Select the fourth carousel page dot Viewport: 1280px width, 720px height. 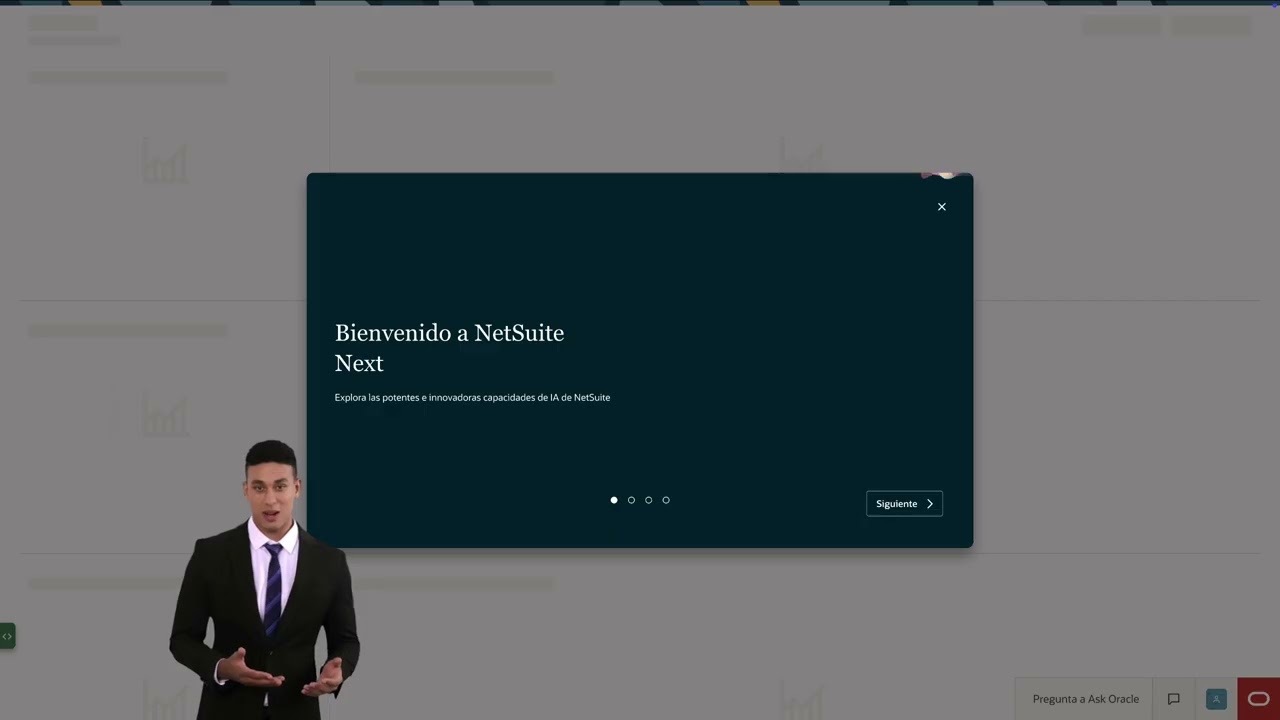tap(666, 500)
